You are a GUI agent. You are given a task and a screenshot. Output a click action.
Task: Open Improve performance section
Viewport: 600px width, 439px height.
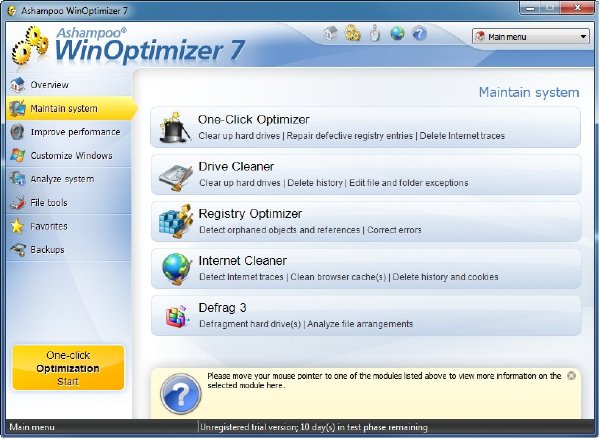tap(69, 132)
